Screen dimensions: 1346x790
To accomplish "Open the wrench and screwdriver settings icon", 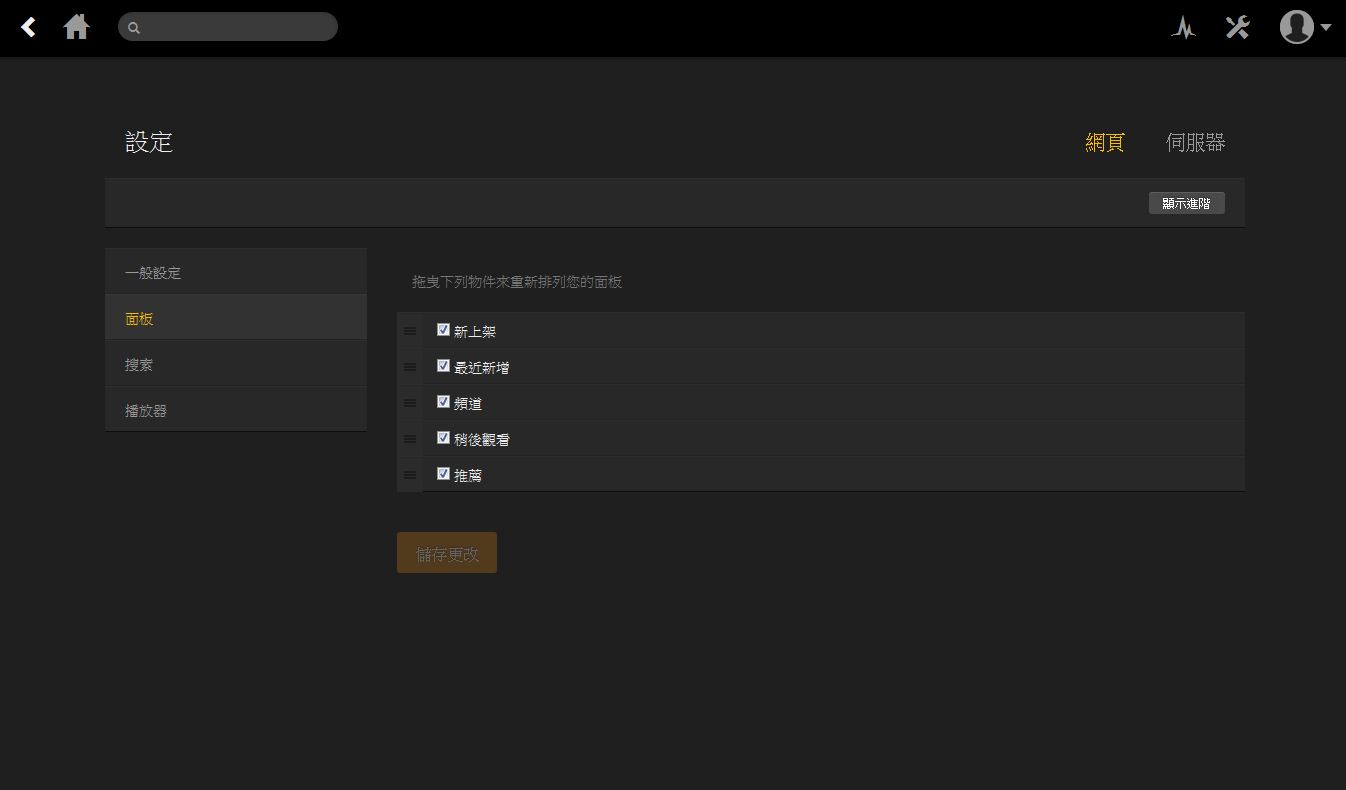I will [1238, 27].
